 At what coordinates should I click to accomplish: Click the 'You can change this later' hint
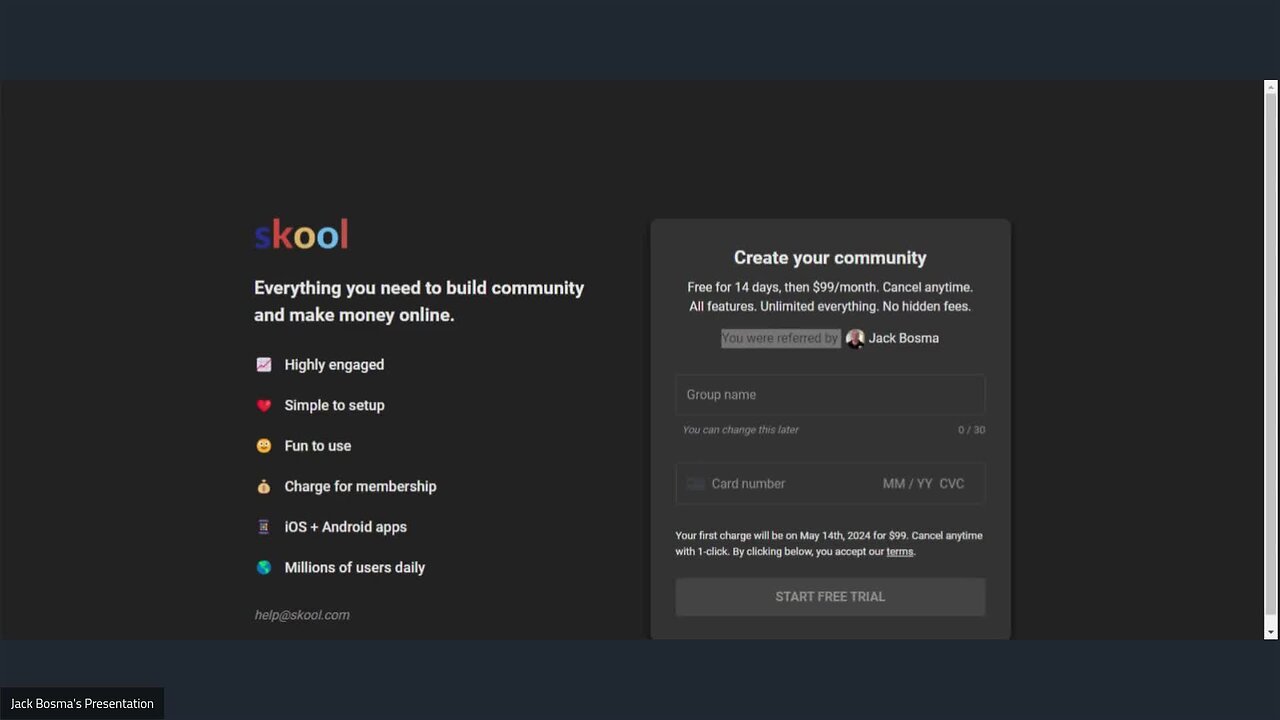tap(741, 430)
